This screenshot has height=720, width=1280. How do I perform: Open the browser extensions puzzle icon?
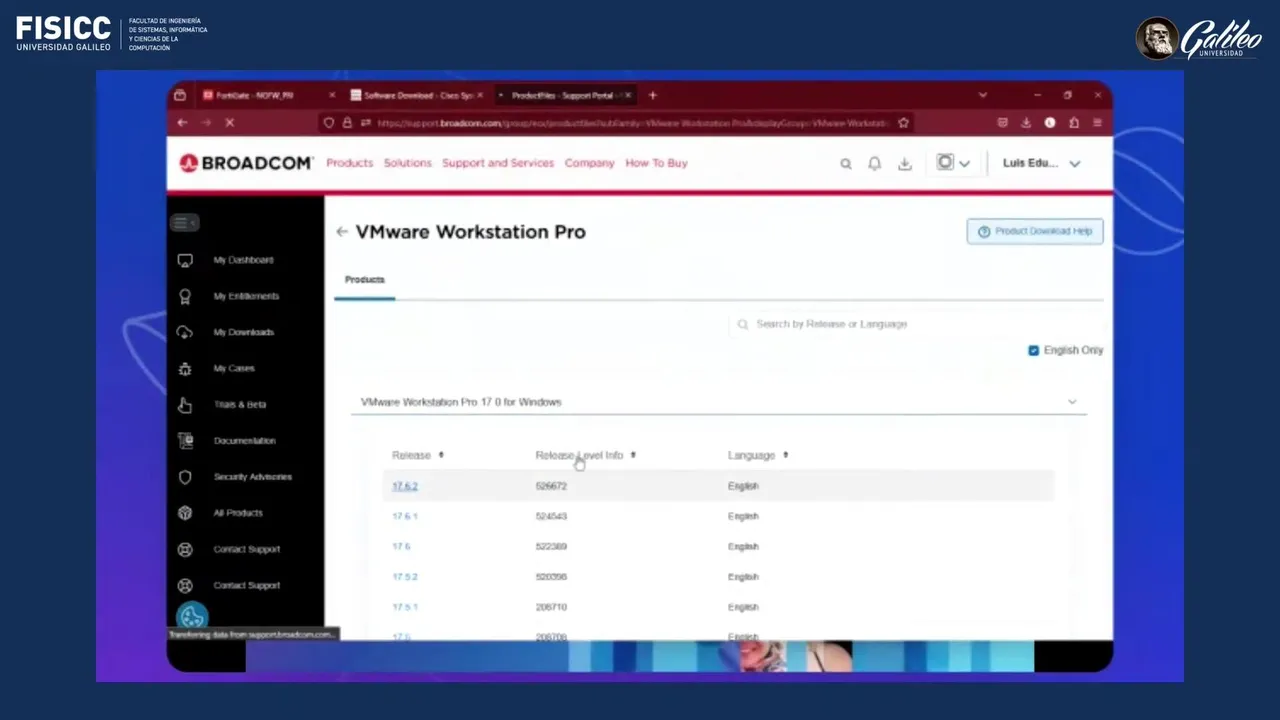pos(1074,123)
